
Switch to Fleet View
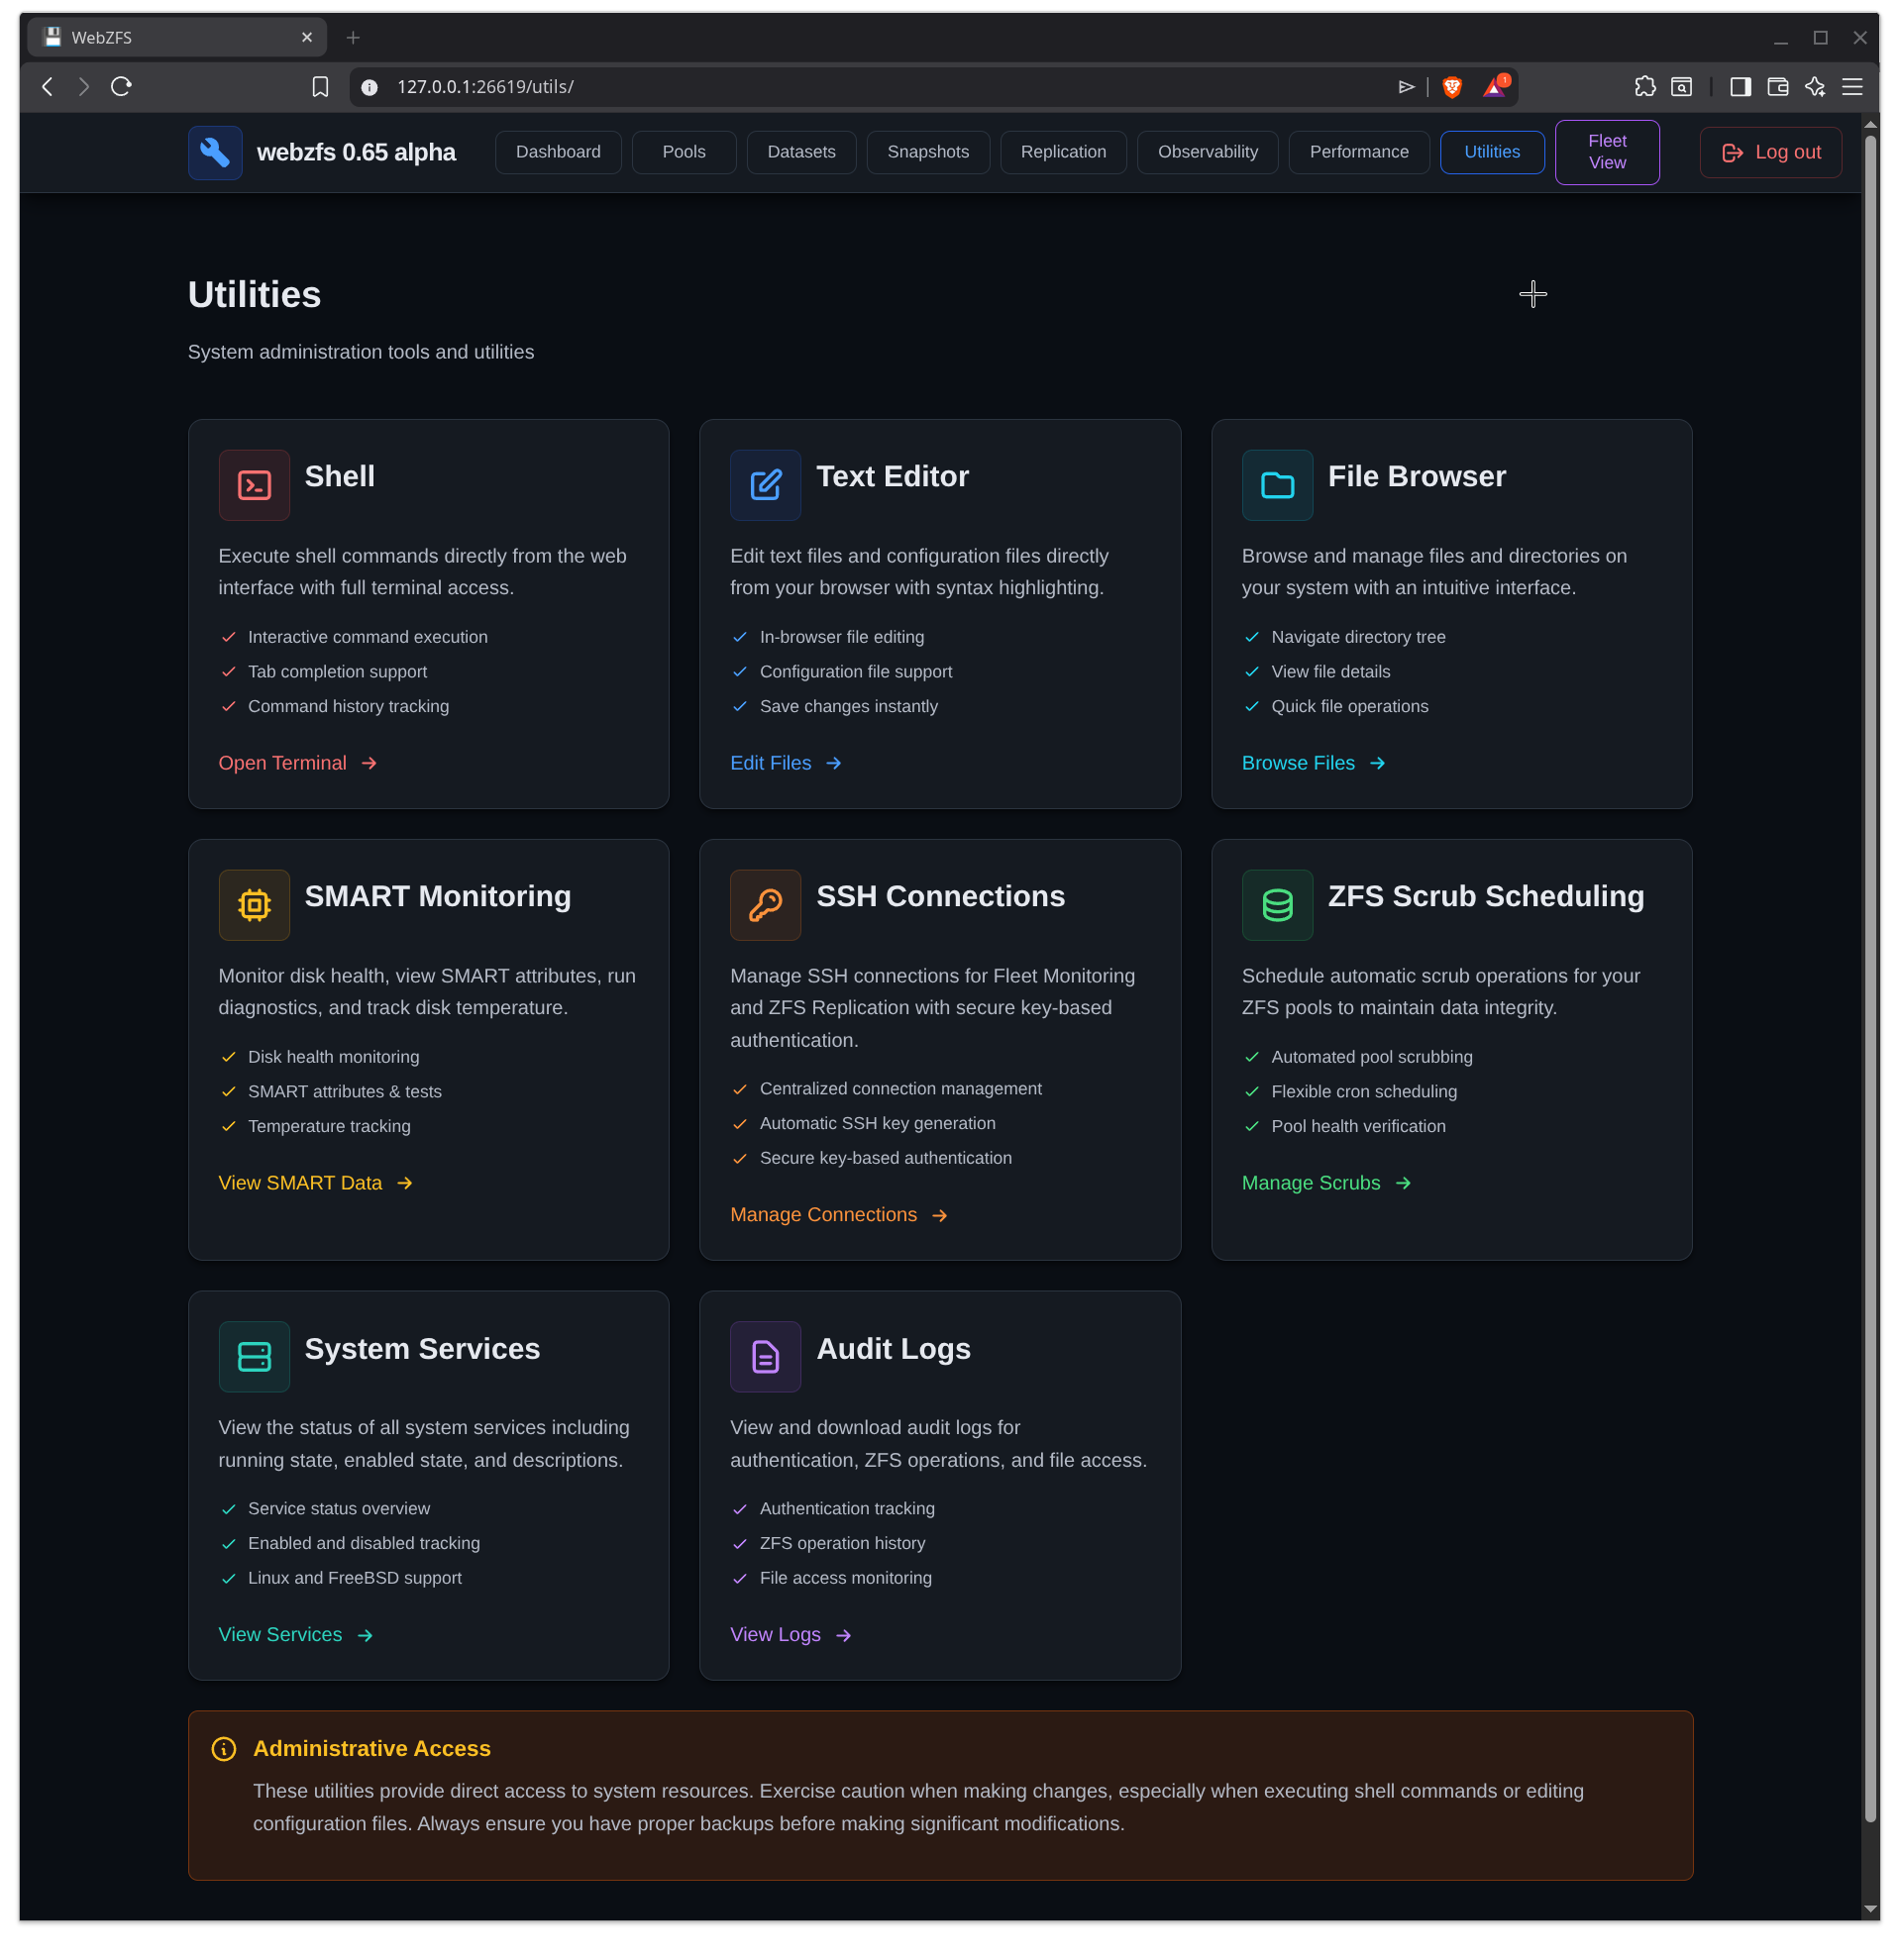[x=1606, y=152]
